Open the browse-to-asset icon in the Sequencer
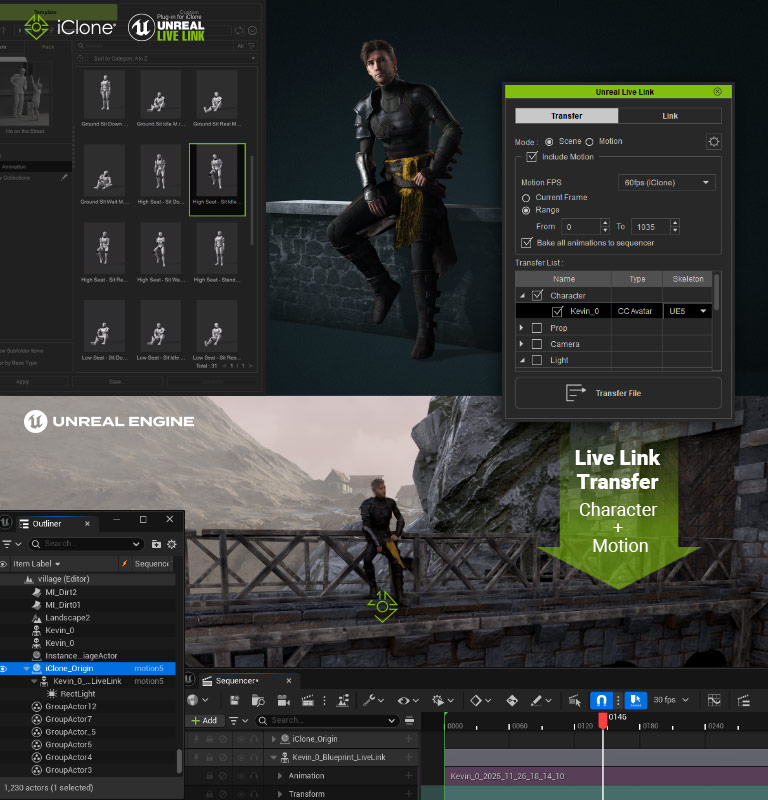 258,701
